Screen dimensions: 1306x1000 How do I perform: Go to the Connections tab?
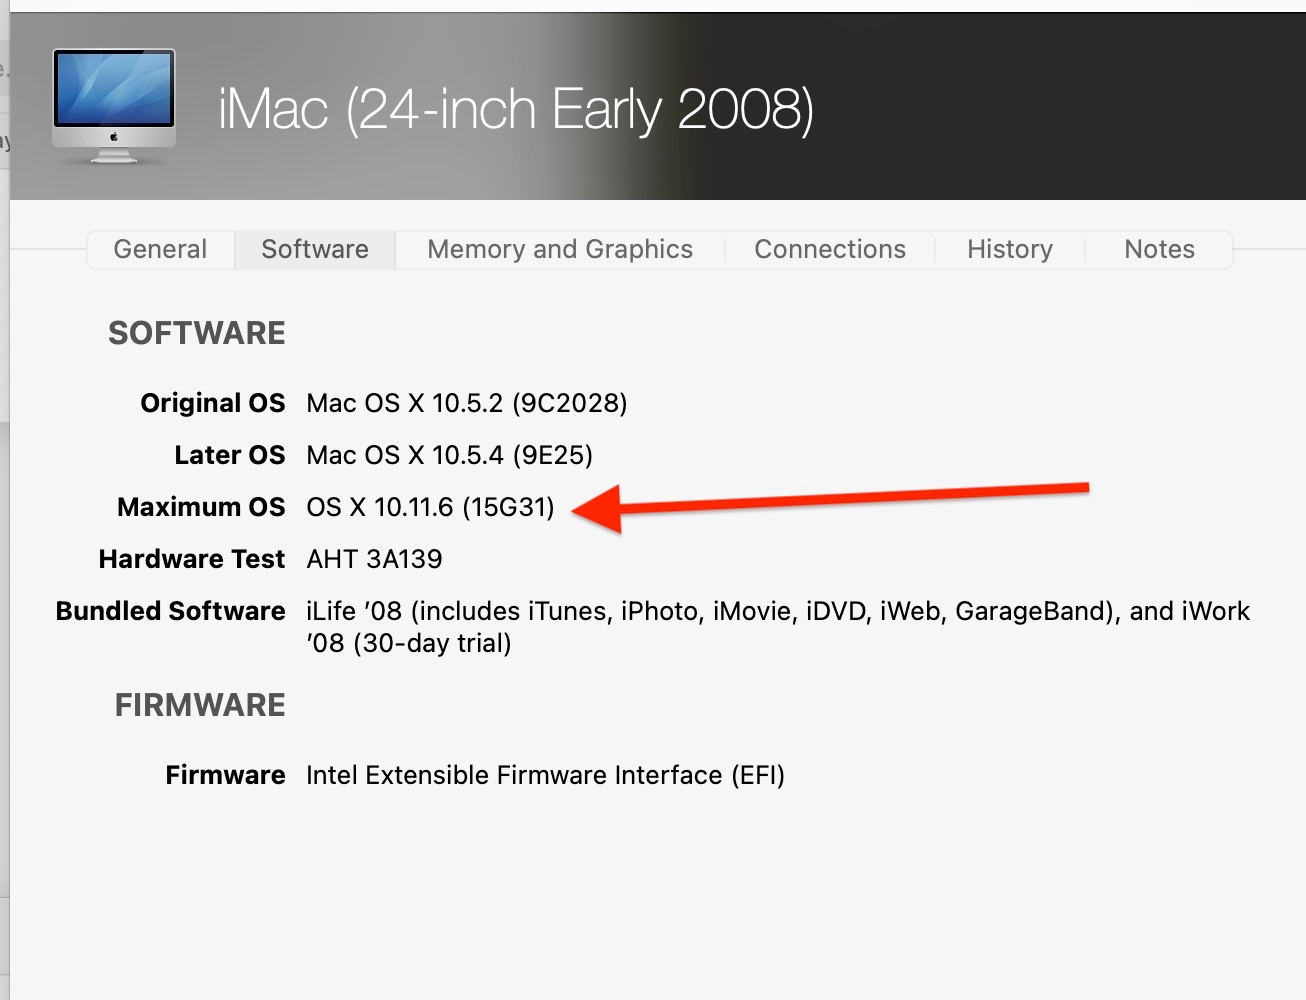[829, 249]
